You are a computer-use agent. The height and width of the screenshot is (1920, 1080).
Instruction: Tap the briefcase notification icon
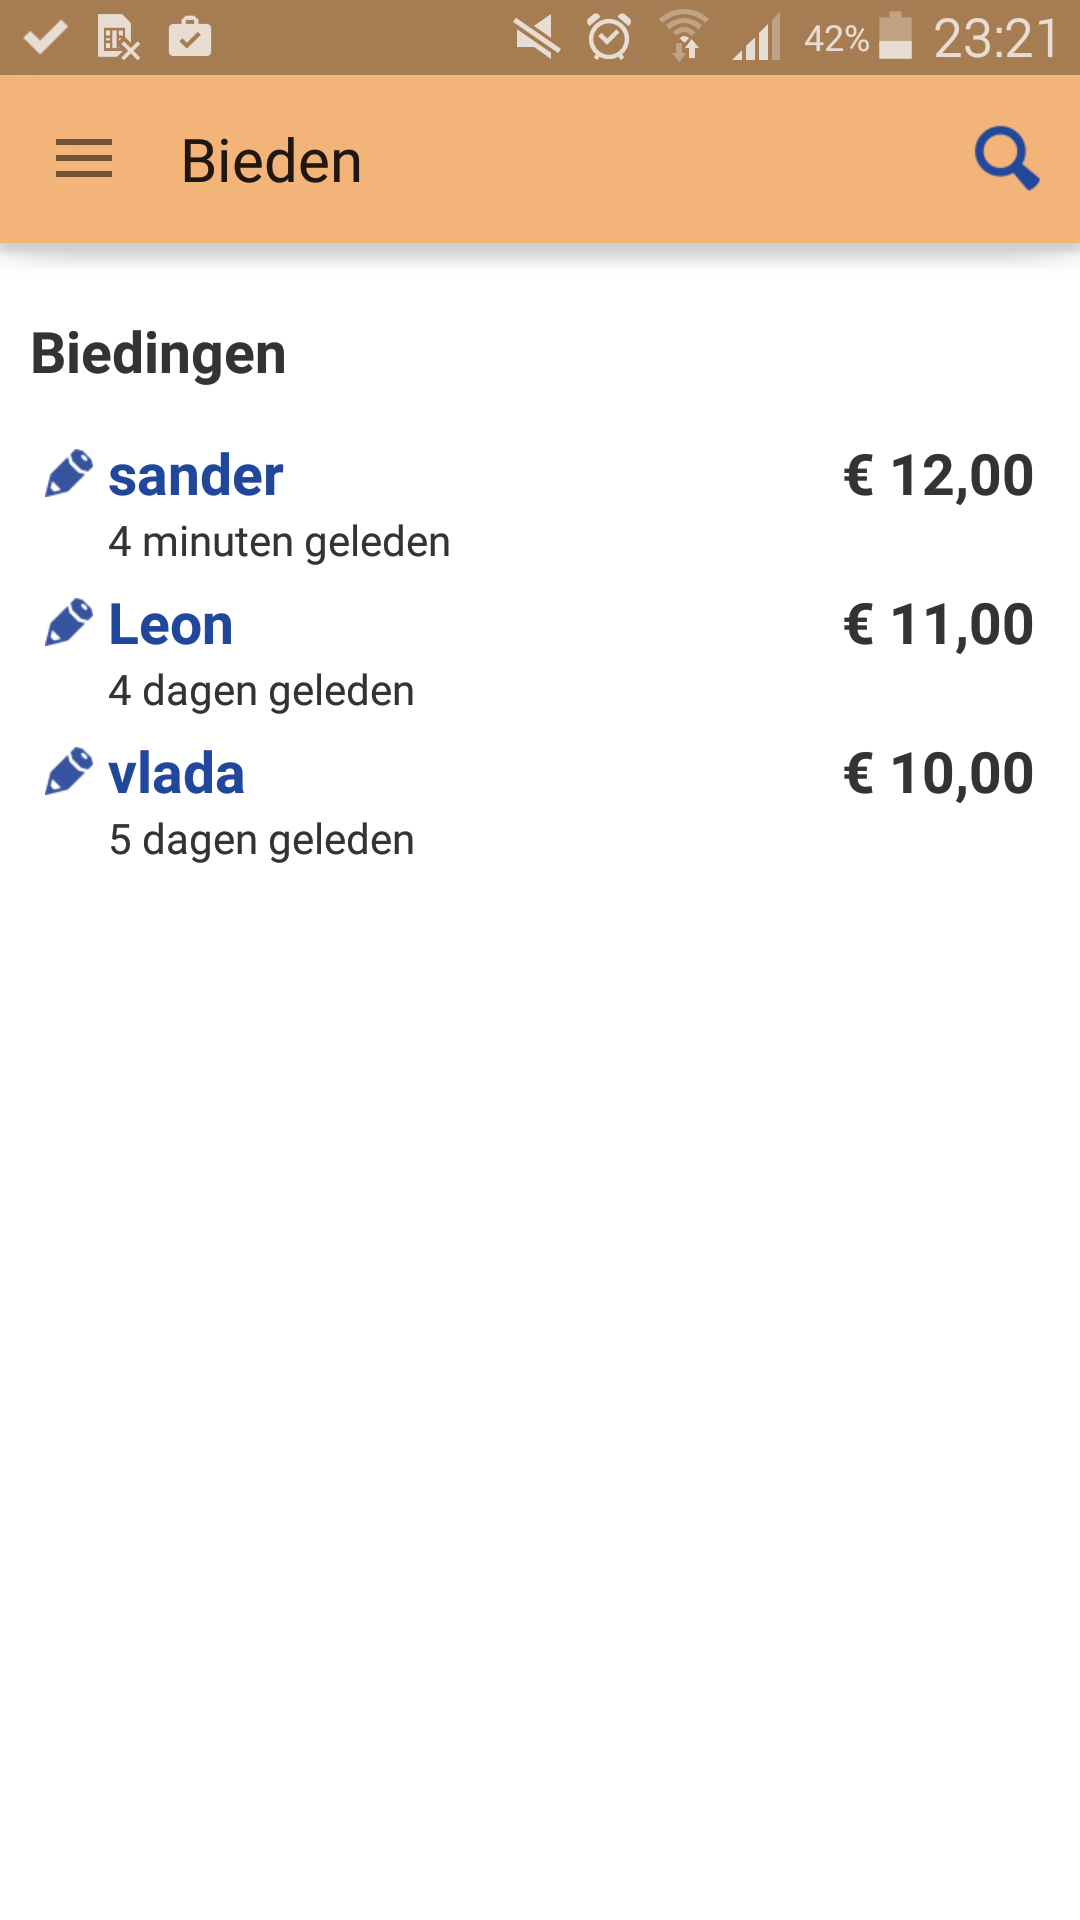(x=190, y=38)
